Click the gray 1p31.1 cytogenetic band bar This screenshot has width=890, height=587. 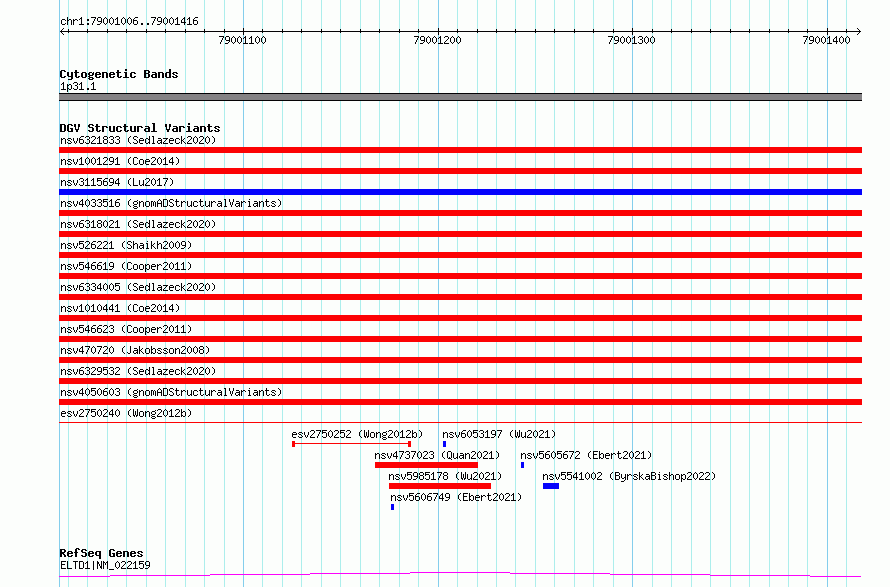point(460,97)
